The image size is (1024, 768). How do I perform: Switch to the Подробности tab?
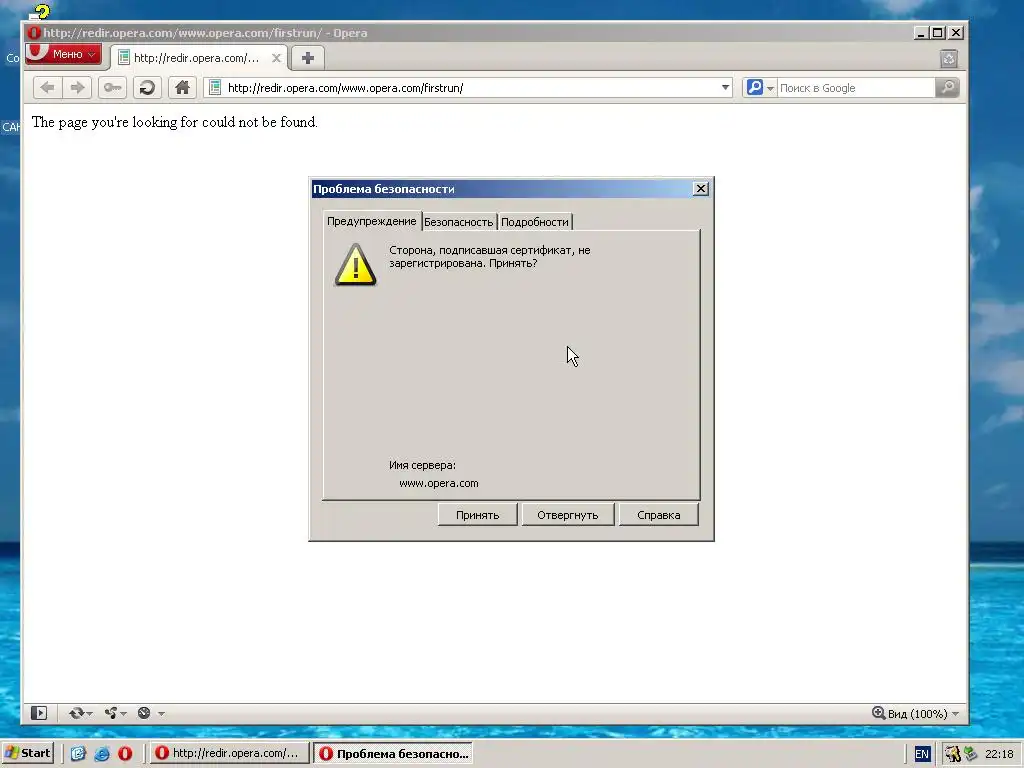click(x=535, y=222)
